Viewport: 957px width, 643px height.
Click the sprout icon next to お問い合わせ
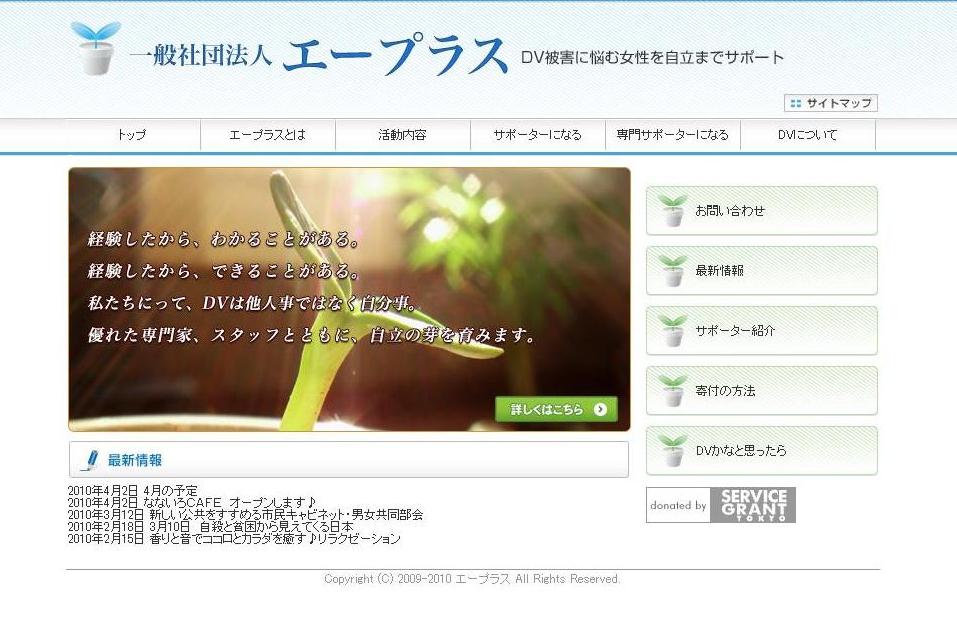tap(673, 211)
